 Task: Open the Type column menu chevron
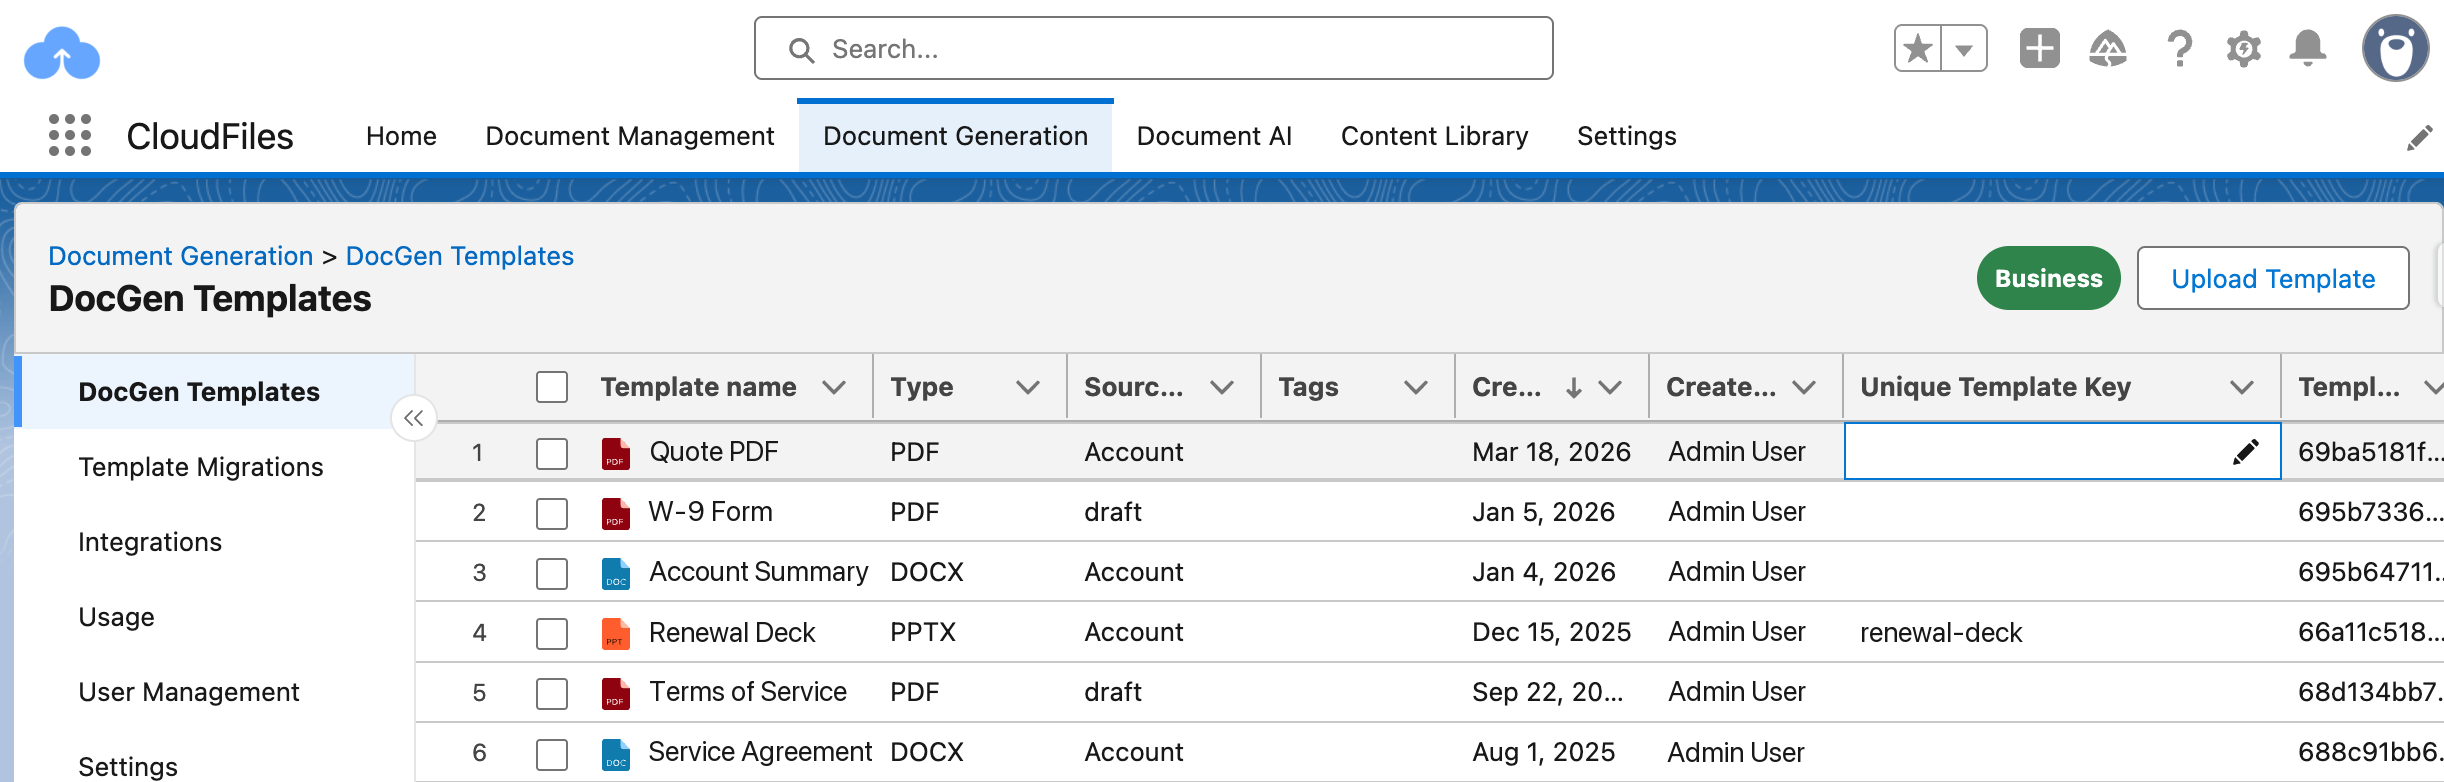[1028, 387]
